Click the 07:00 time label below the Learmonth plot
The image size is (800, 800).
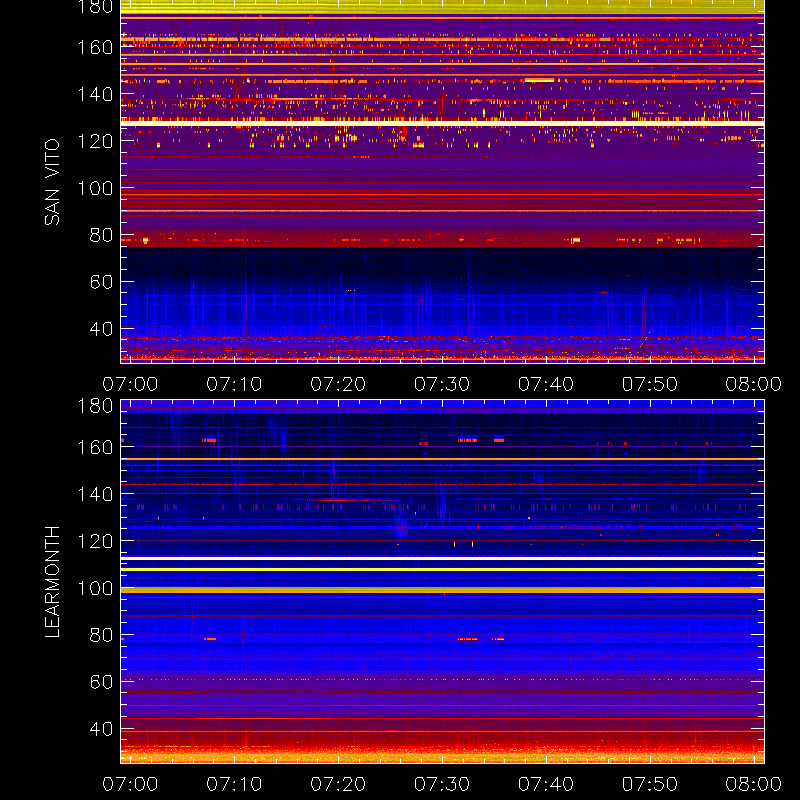click(130, 784)
